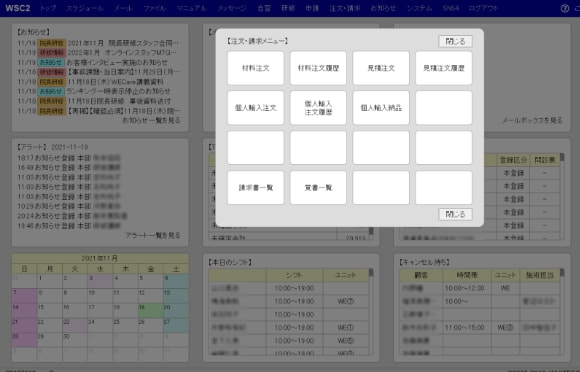Select the ファイル menu item
Screen dimensions: 580x372
[154, 8]
